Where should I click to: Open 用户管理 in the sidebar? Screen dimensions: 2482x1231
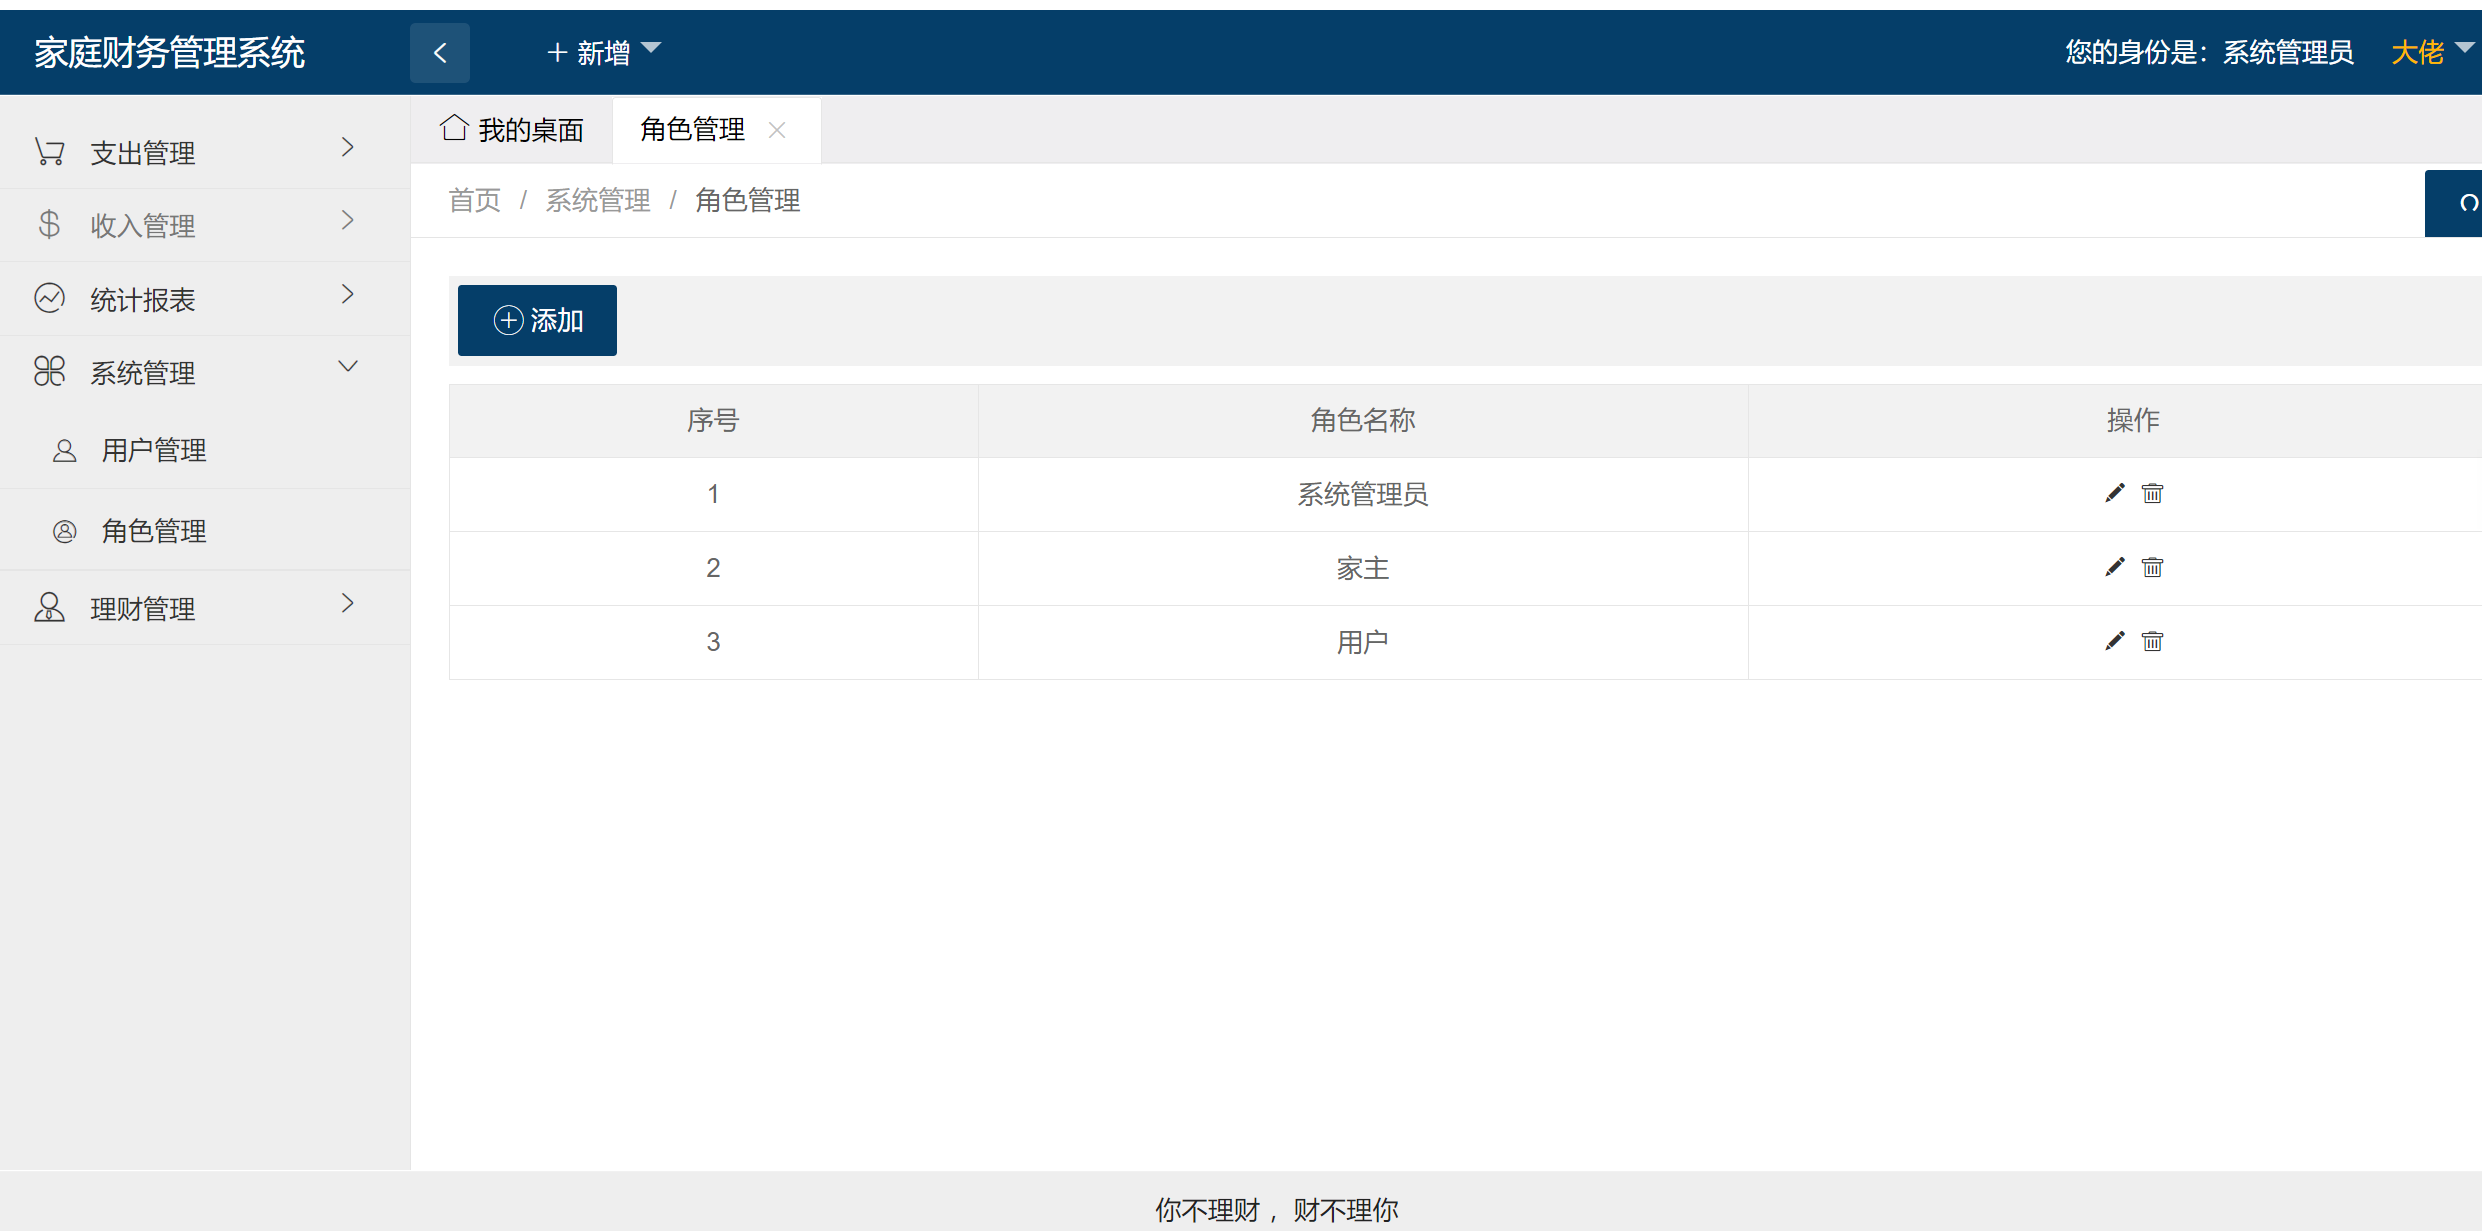click(154, 450)
